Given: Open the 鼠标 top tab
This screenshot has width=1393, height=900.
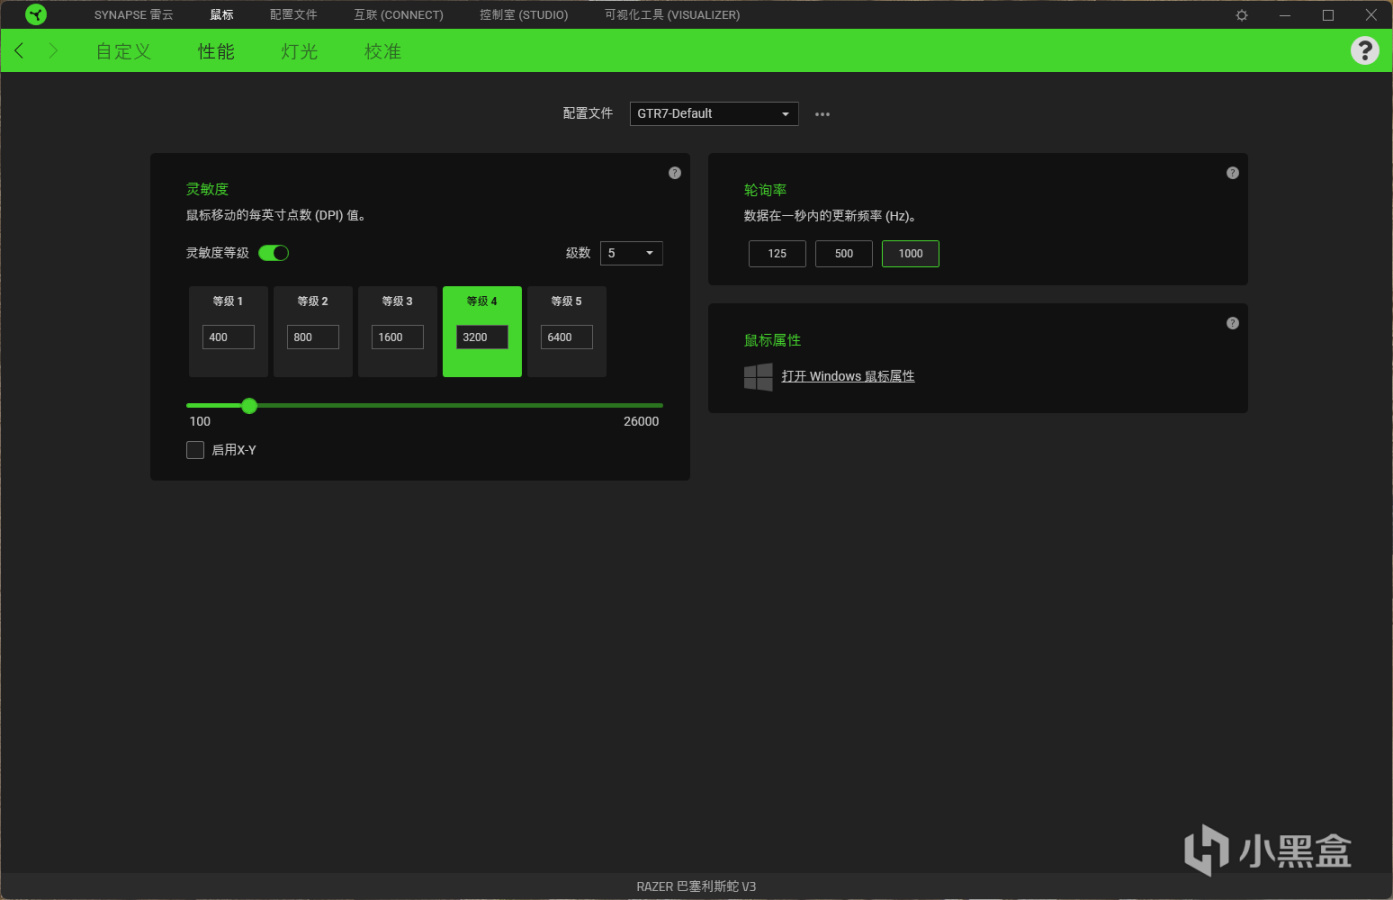Looking at the screenshot, I should click(222, 15).
